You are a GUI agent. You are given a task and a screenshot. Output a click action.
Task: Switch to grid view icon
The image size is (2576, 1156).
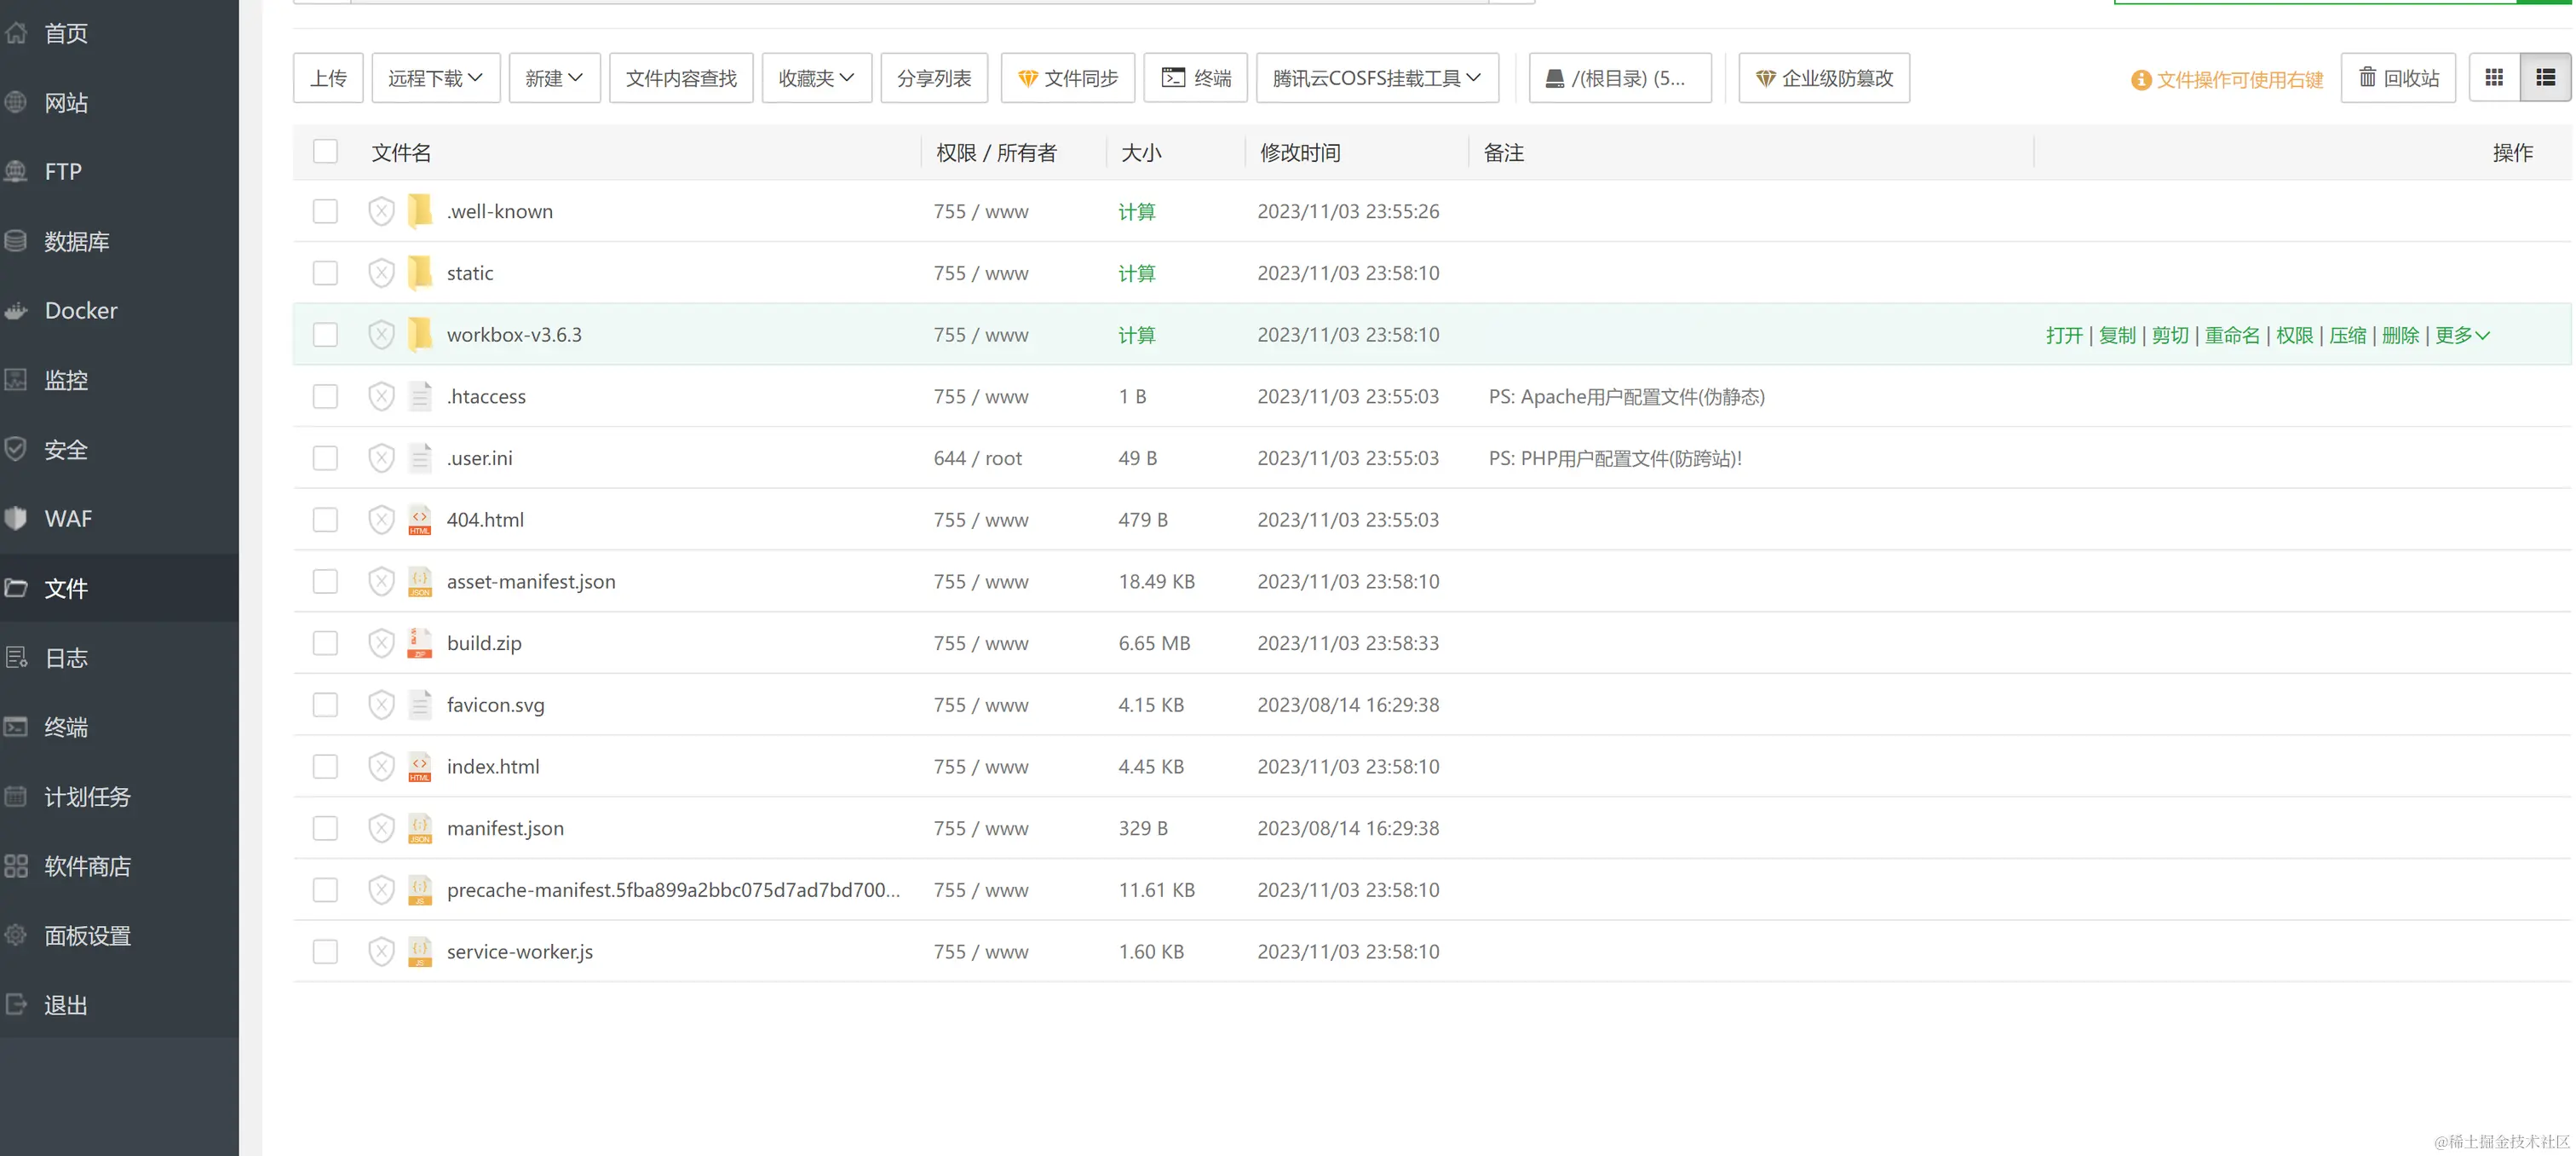[x=2494, y=78]
